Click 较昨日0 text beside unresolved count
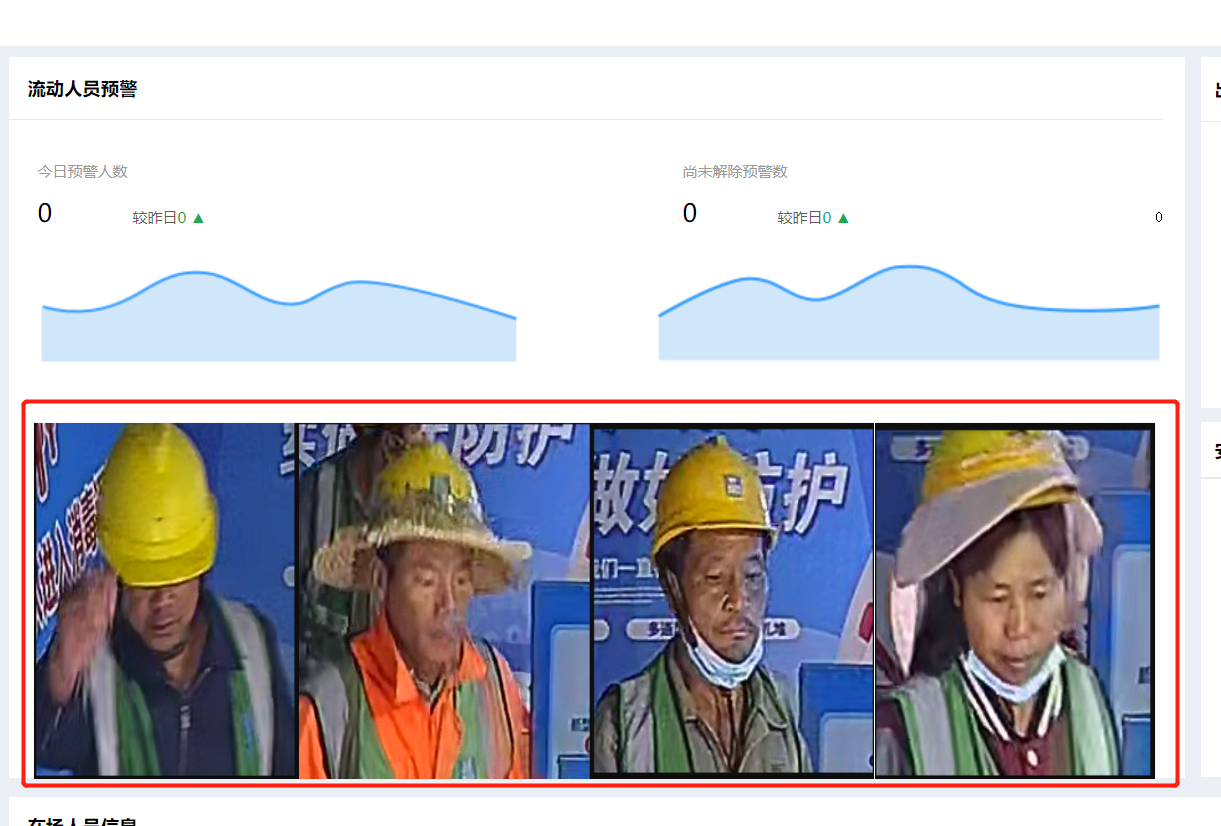Viewport: 1221px width, 826px height. coord(804,218)
